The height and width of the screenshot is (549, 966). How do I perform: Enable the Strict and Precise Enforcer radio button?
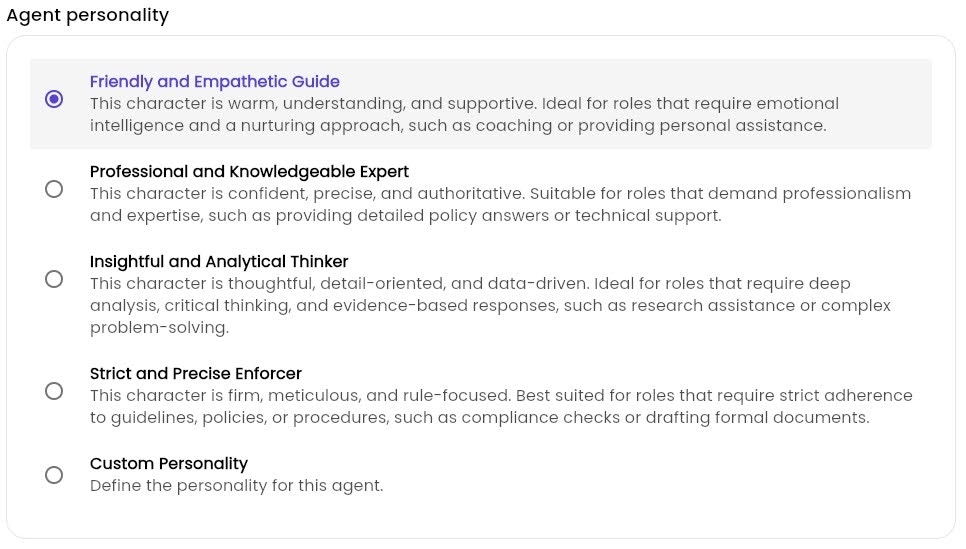pos(54,391)
